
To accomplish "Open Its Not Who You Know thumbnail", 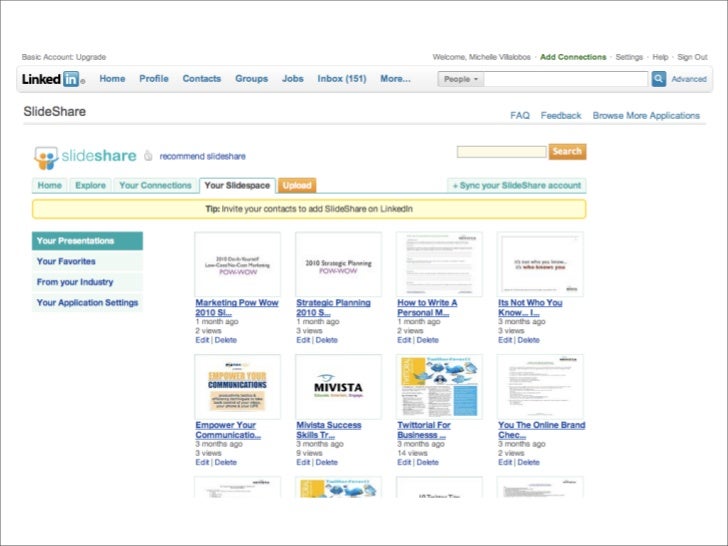I will (x=540, y=264).
